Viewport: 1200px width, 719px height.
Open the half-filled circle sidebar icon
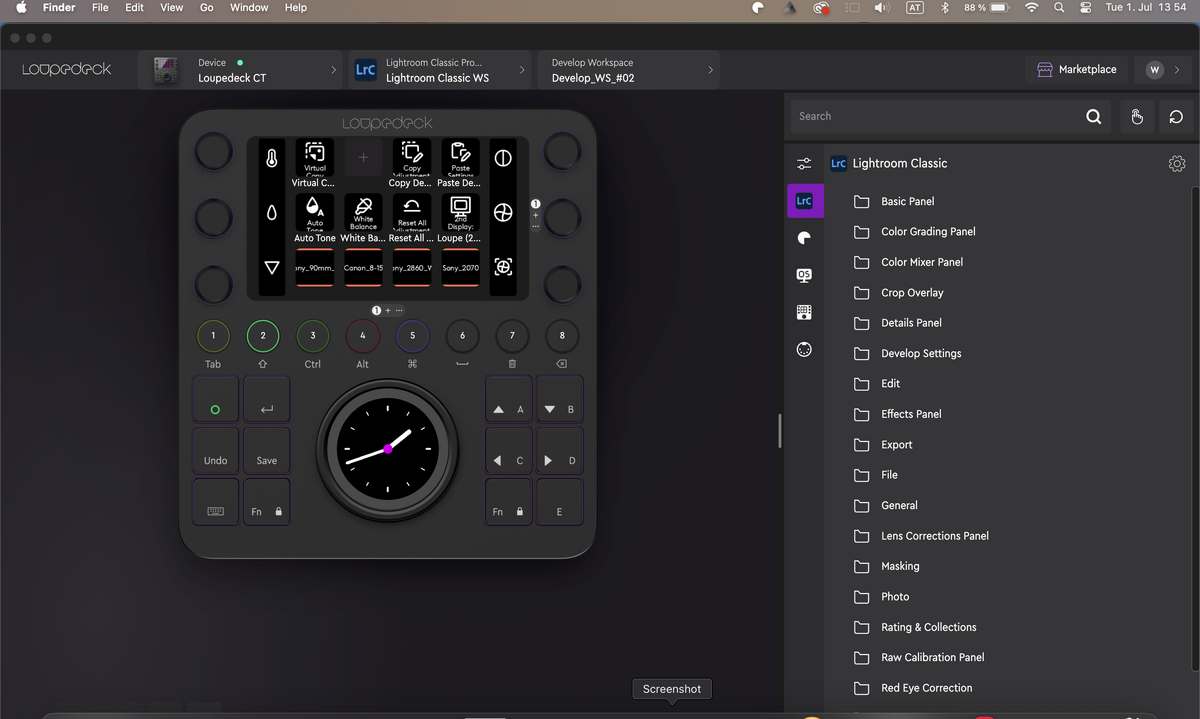[x=804, y=238]
